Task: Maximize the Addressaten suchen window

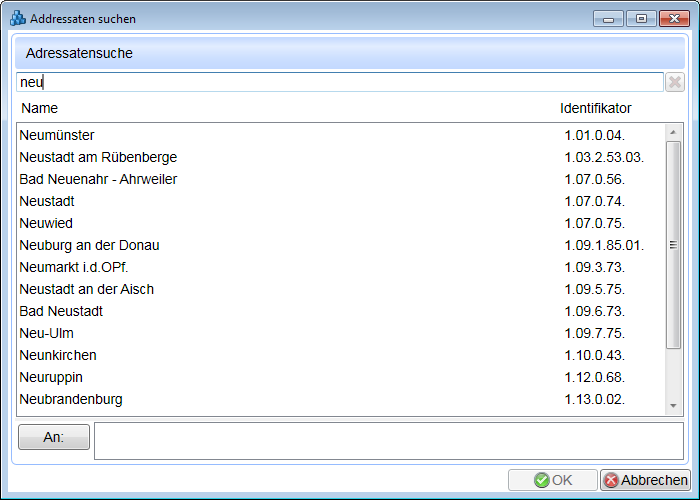Action: (x=640, y=19)
